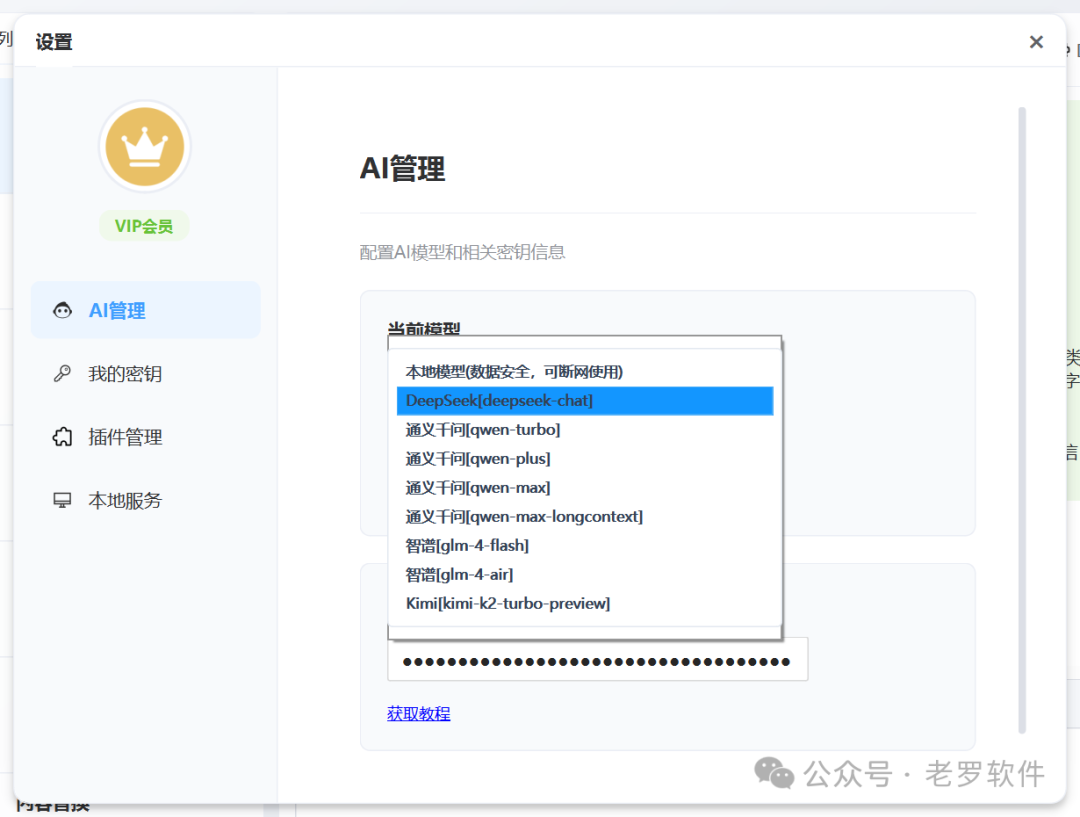Close the 设置 dialog with the X
1080x817 pixels.
pos(1036,42)
